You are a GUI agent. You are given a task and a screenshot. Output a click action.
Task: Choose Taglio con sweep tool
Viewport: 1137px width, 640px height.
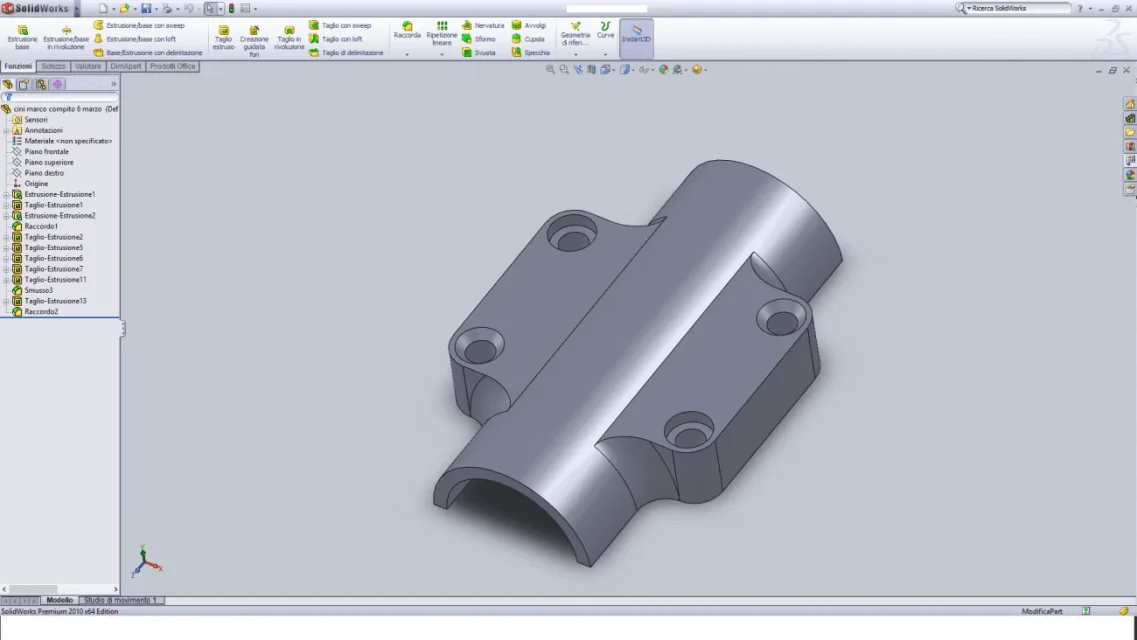tap(340, 25)
